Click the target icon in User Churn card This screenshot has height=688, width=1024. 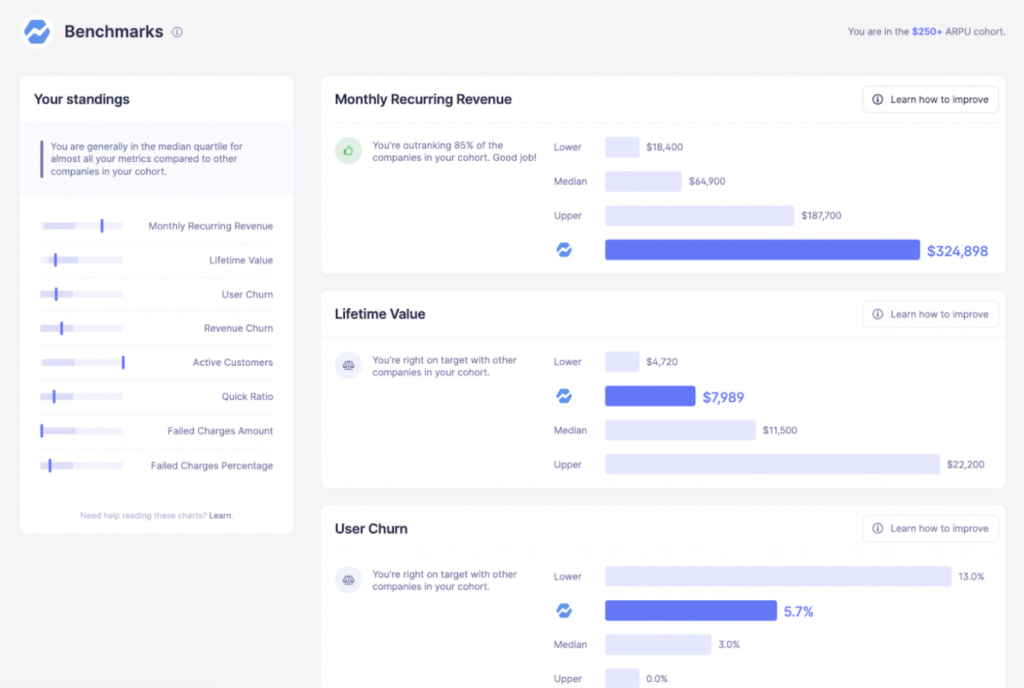[348, 580]
